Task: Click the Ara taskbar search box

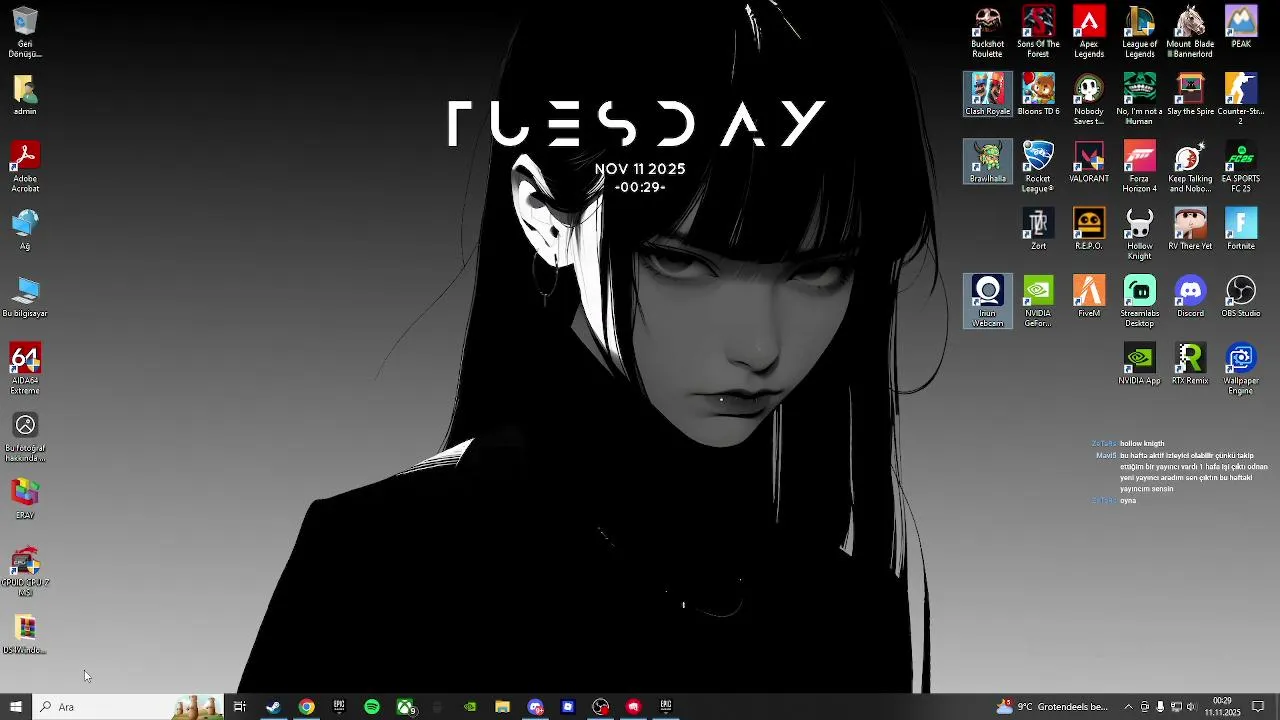Action: 127,707
